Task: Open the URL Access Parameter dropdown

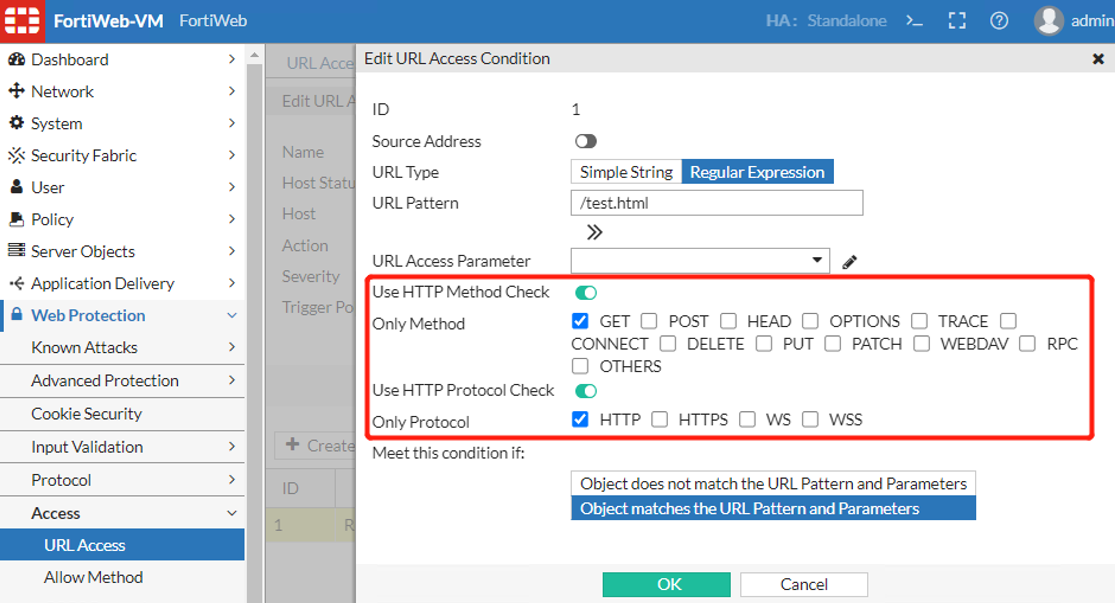Action: click(700, 261)
